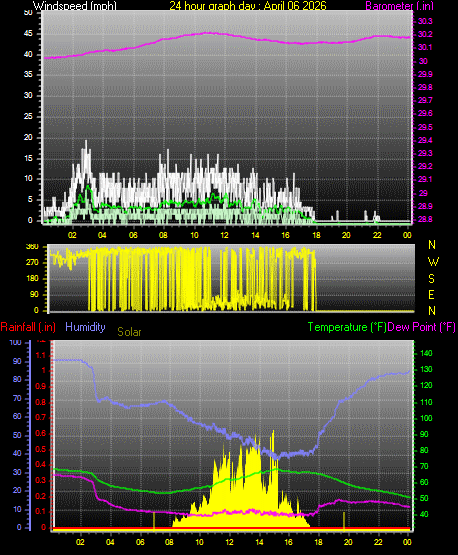Click the '29.4' barometer axis value

tap(425, 141)
